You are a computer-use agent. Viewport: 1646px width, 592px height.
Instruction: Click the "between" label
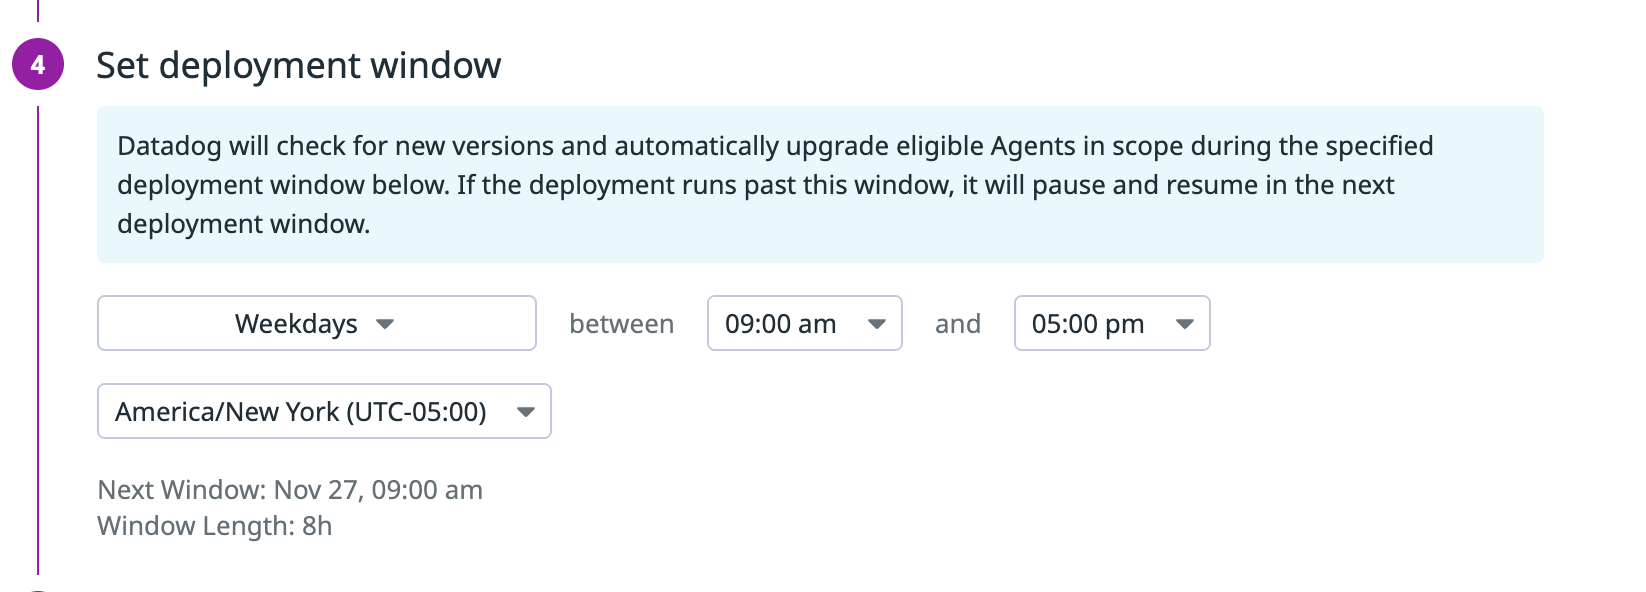point(621,324)
